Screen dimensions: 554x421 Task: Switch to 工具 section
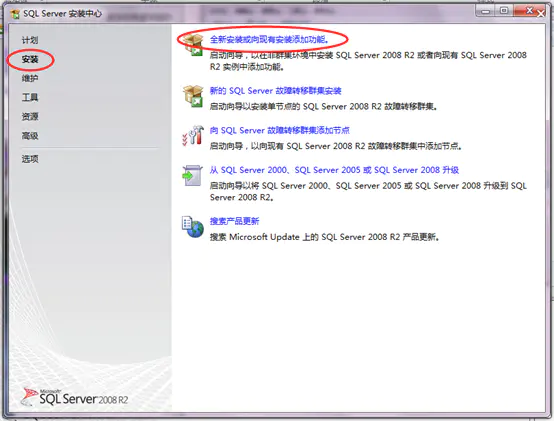(x=30, y=97)
